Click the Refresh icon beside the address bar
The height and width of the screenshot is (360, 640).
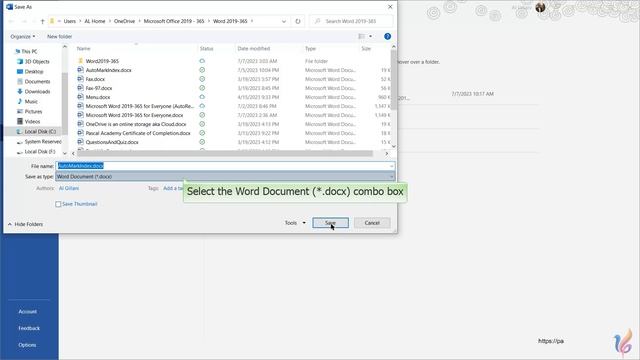[x=298, y=21]
